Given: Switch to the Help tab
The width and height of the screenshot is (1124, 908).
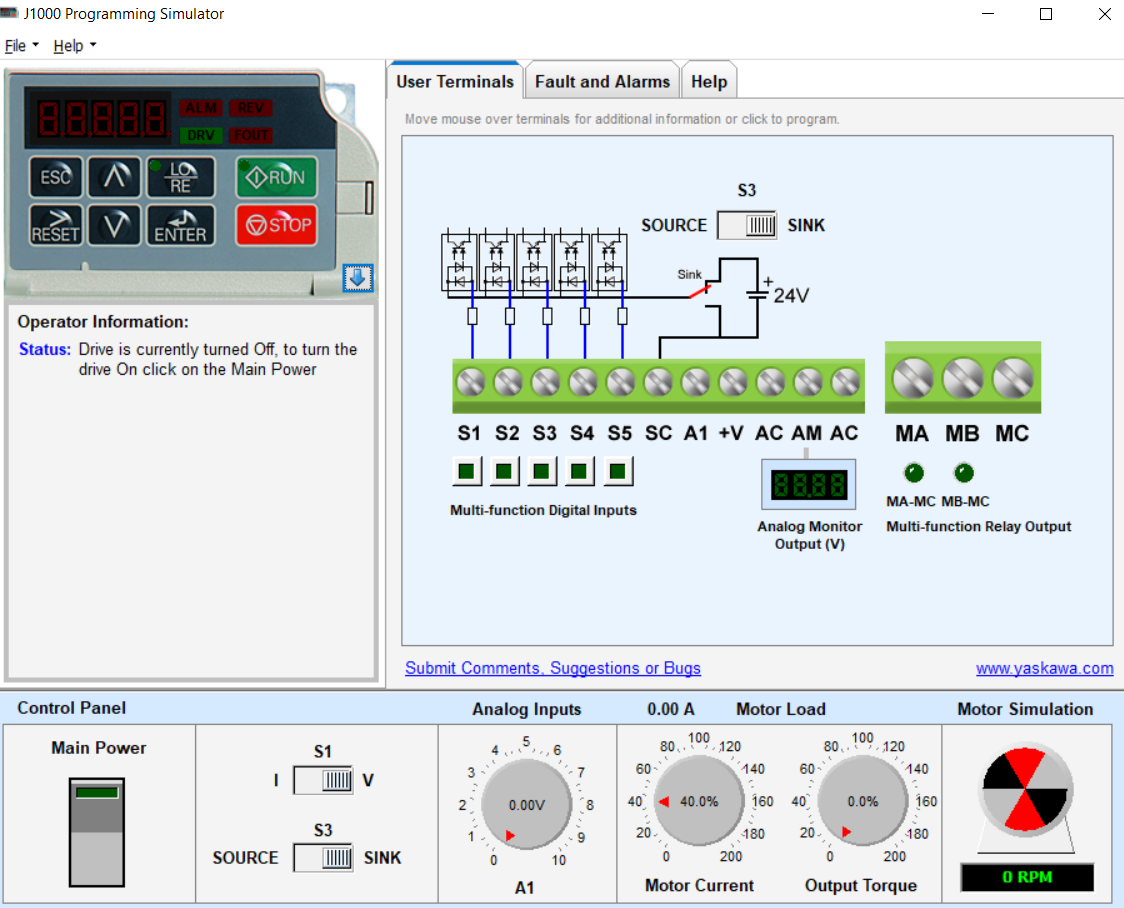Looking at the screenshot, I should tap(709, 82).
